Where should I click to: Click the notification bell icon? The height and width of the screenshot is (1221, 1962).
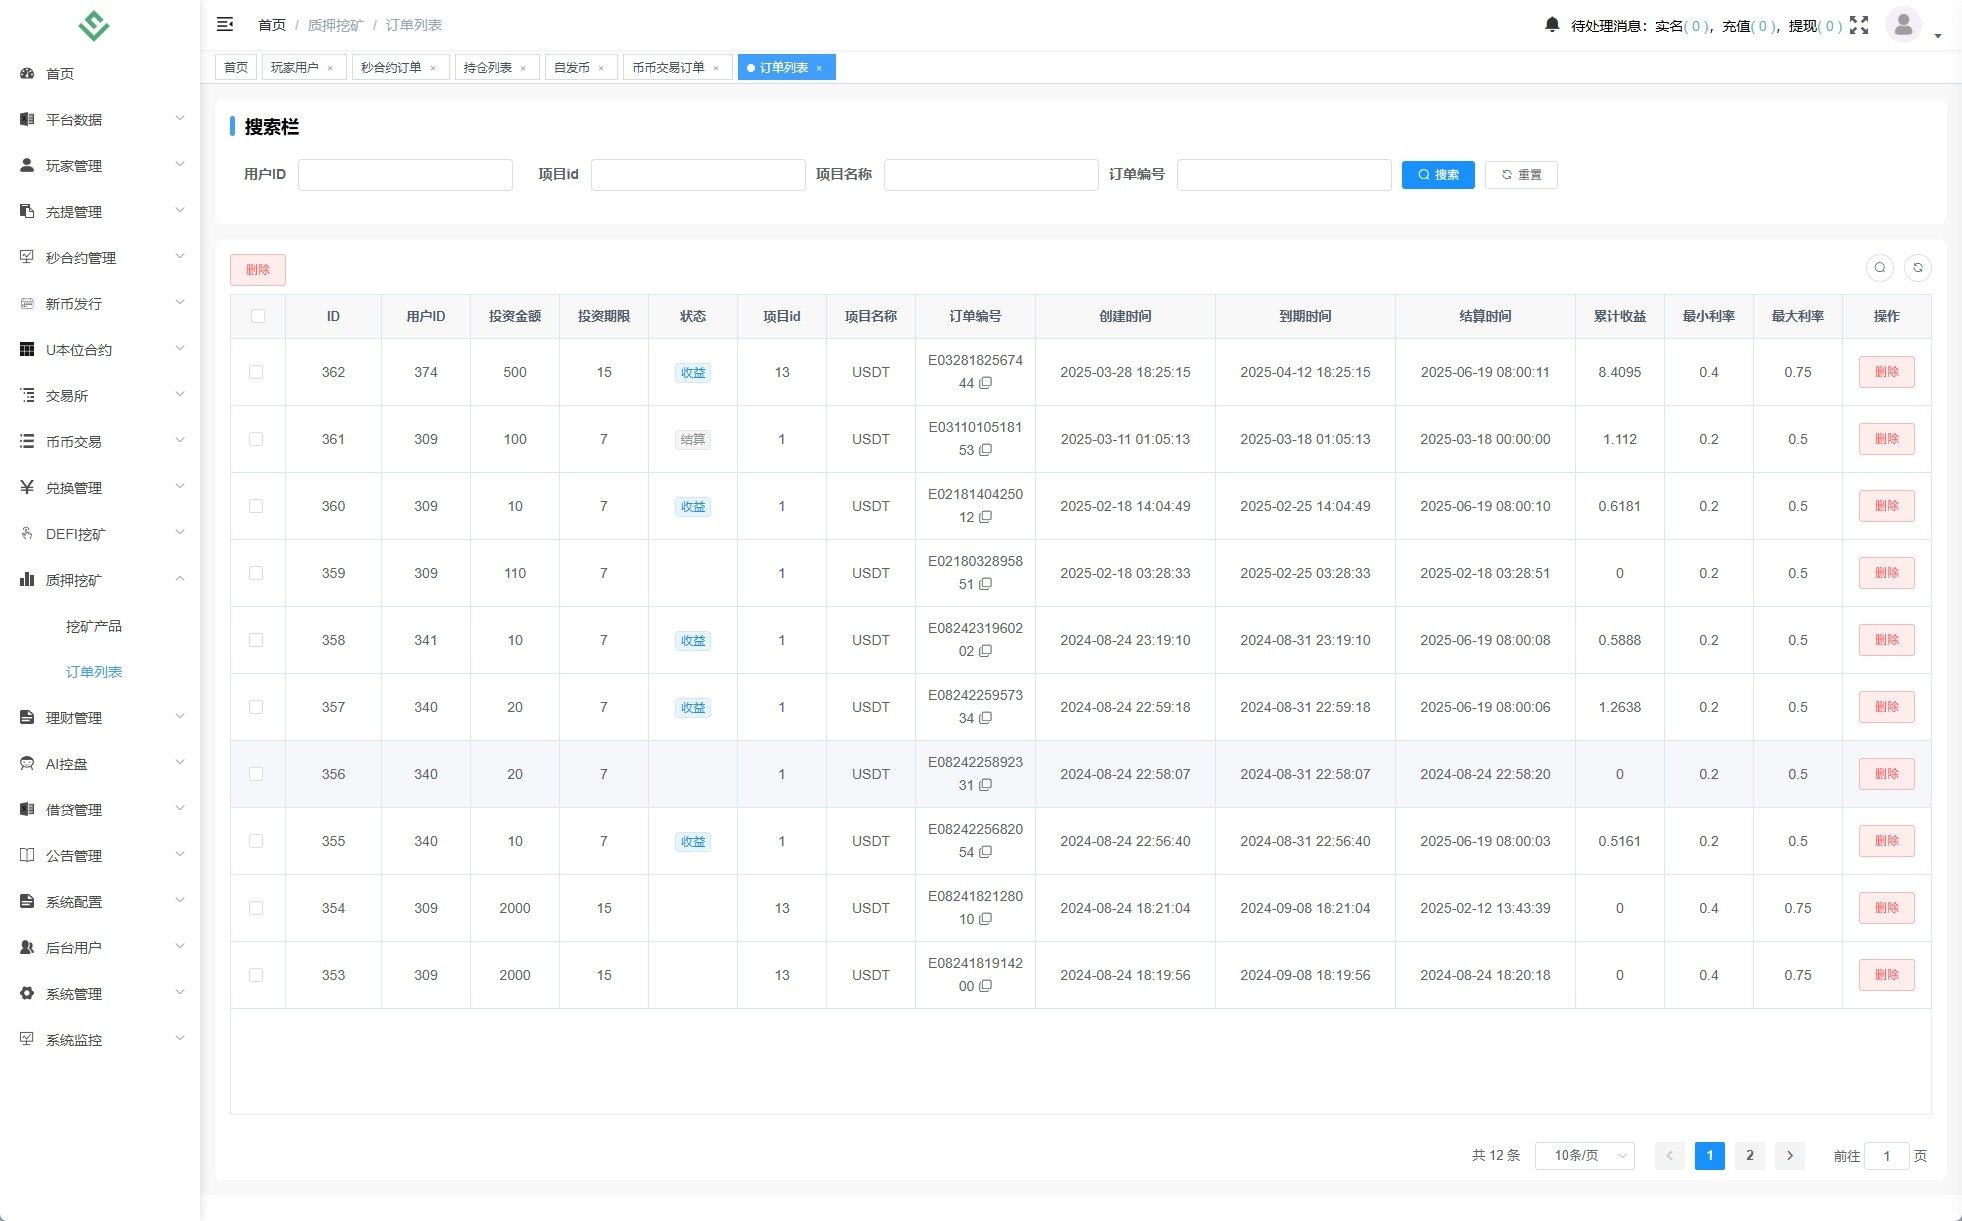click(x=1551, y=25)
